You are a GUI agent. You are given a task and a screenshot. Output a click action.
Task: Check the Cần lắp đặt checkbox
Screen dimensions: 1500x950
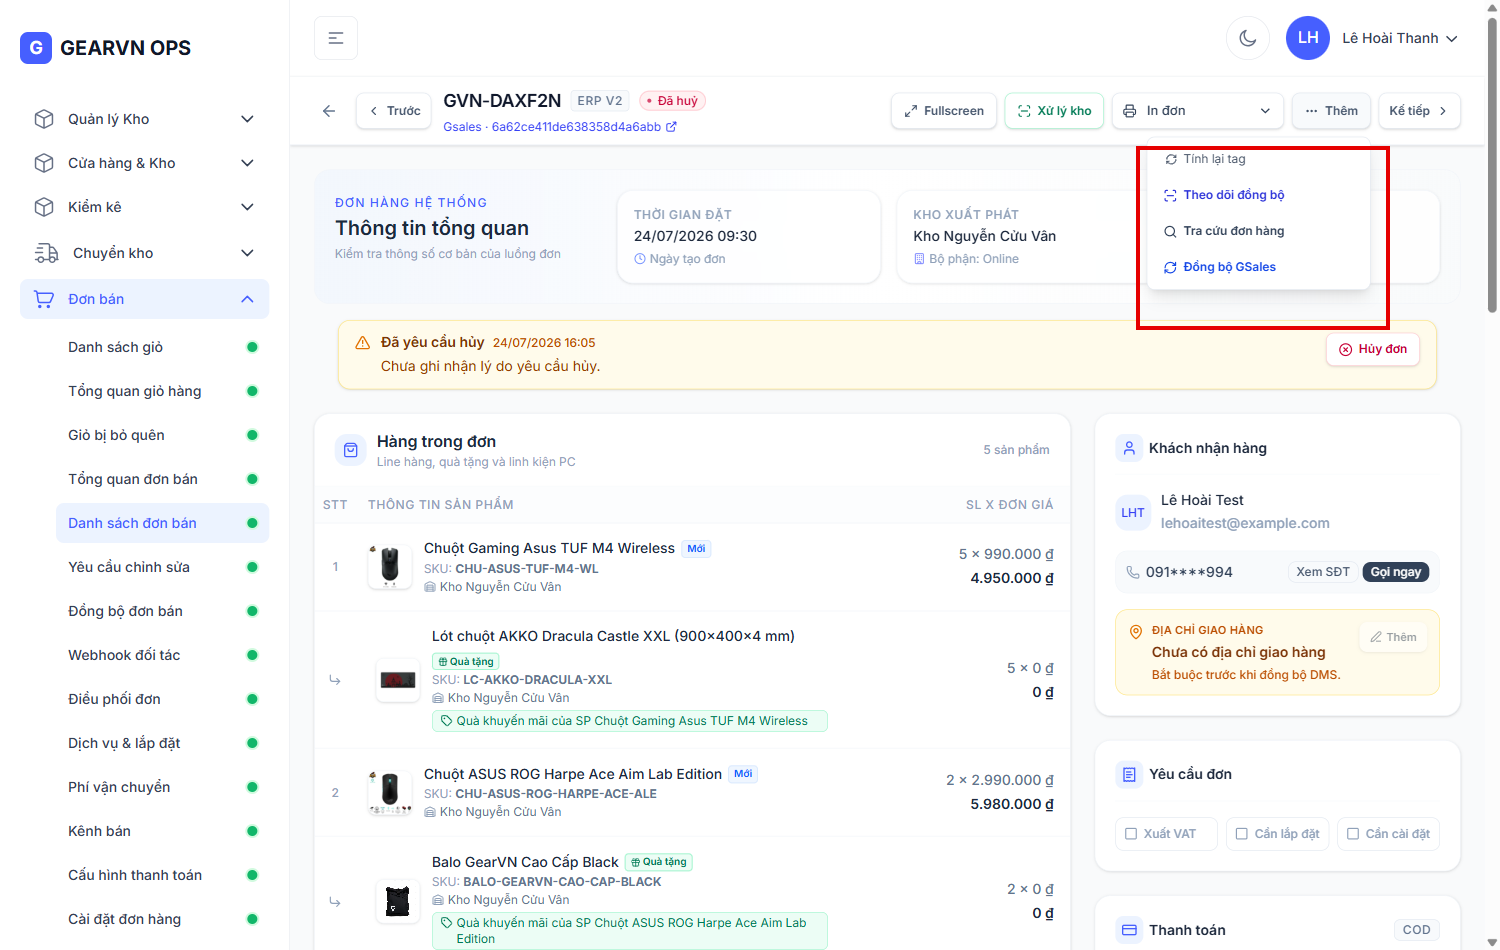tap(1242, 834)
